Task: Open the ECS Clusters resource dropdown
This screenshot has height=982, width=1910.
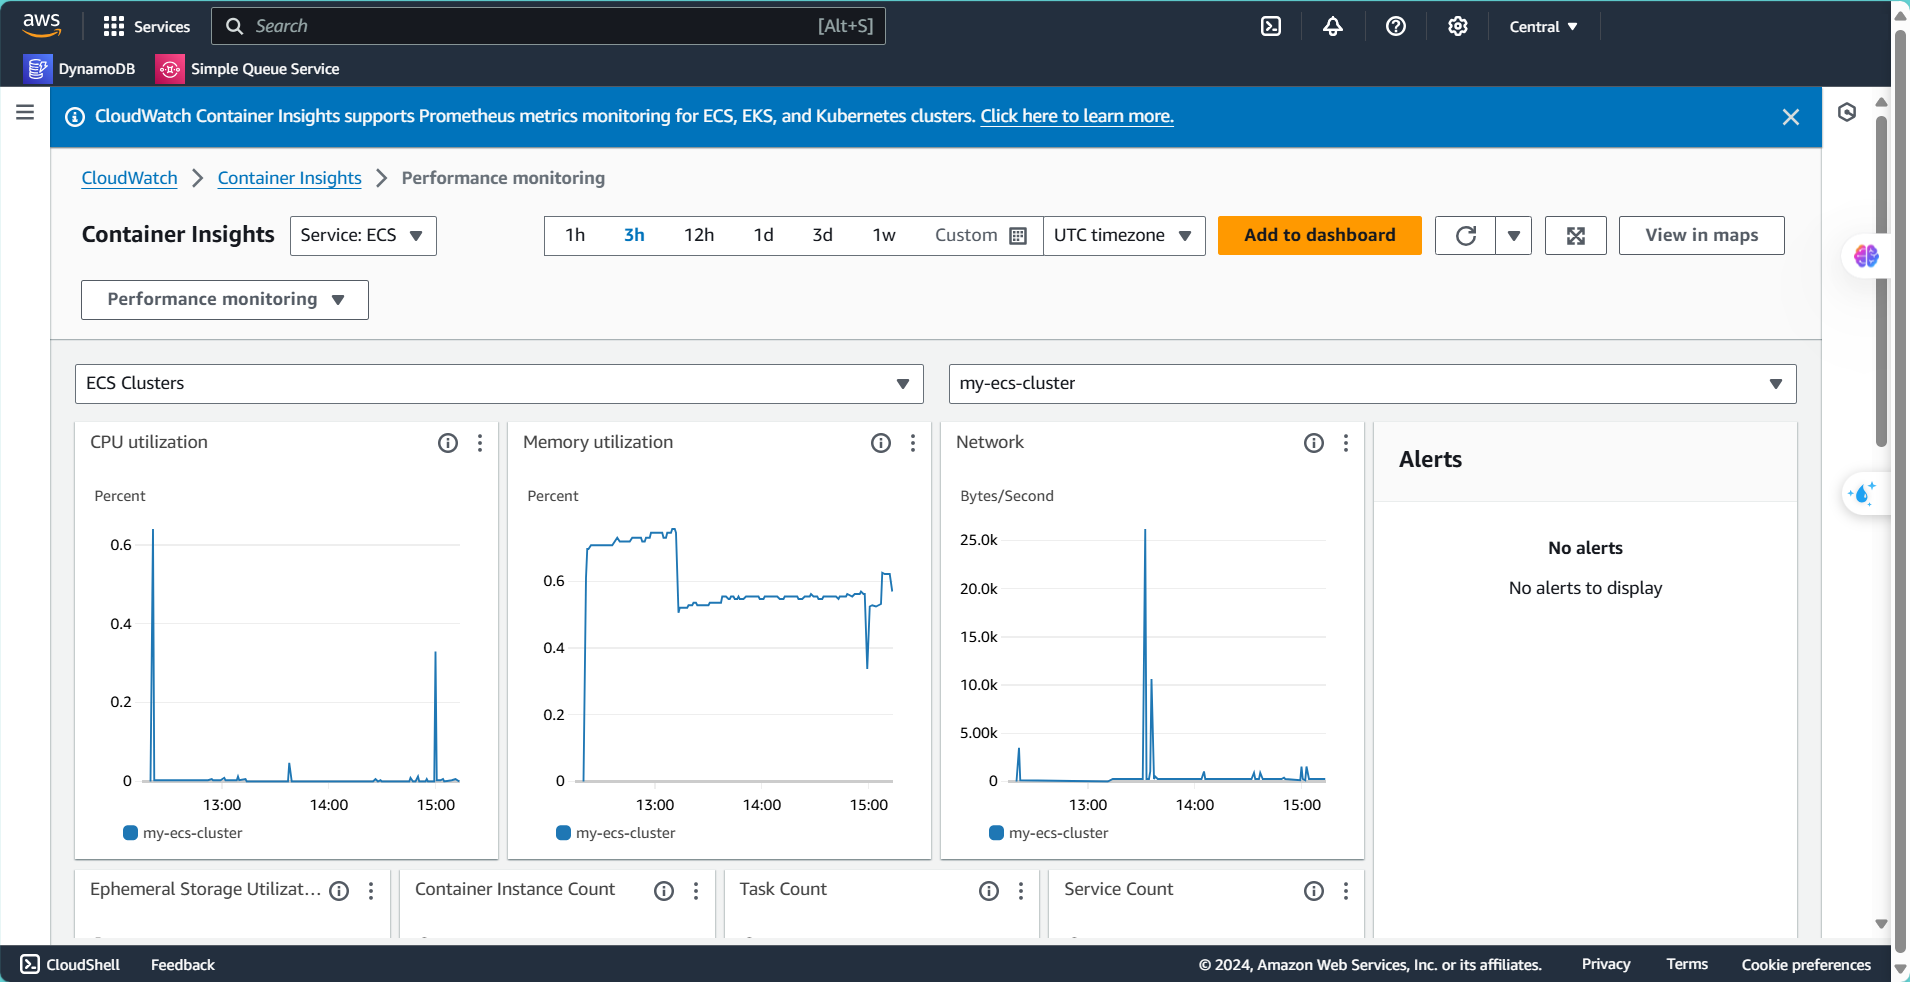Action: 499,384
